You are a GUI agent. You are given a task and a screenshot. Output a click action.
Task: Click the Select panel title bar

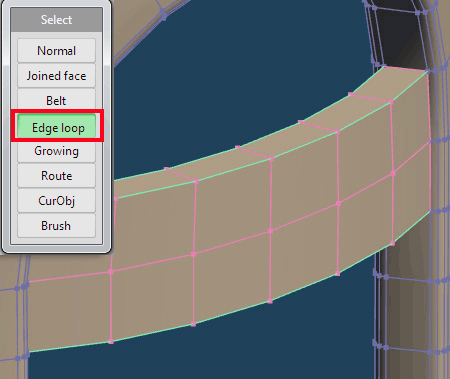pos(56,20)
